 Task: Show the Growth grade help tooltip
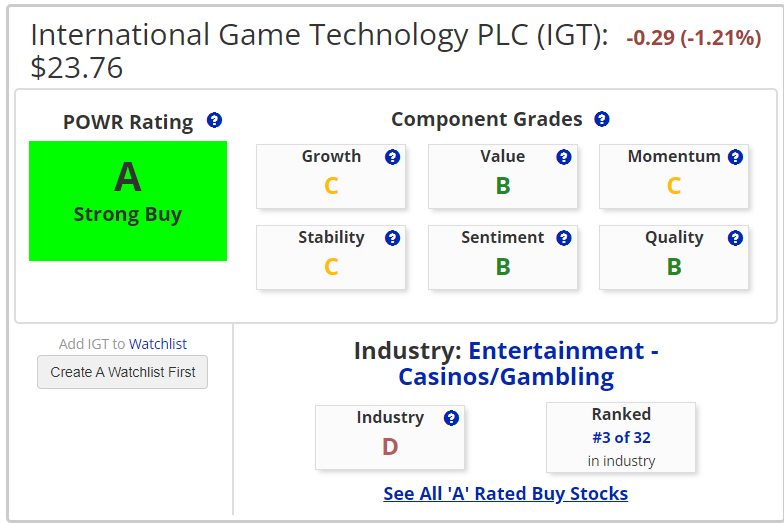[392, 157]
